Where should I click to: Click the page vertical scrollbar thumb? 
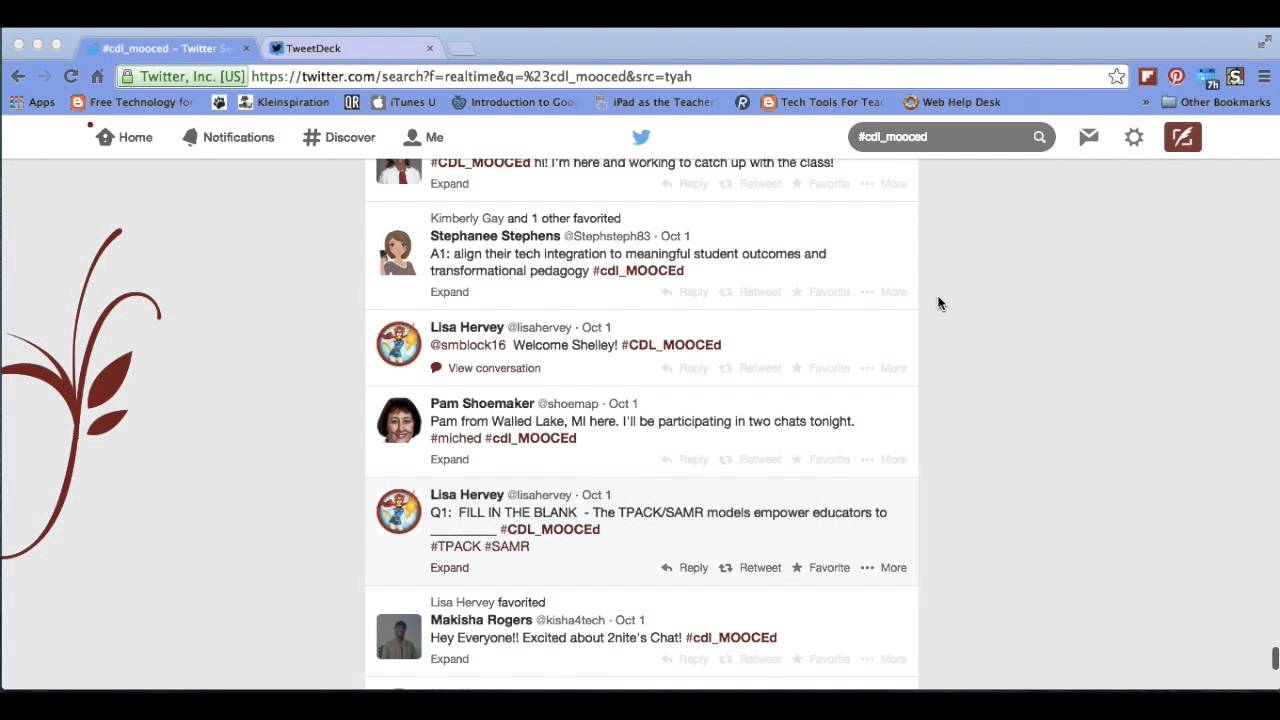(x=1274, y=659)
